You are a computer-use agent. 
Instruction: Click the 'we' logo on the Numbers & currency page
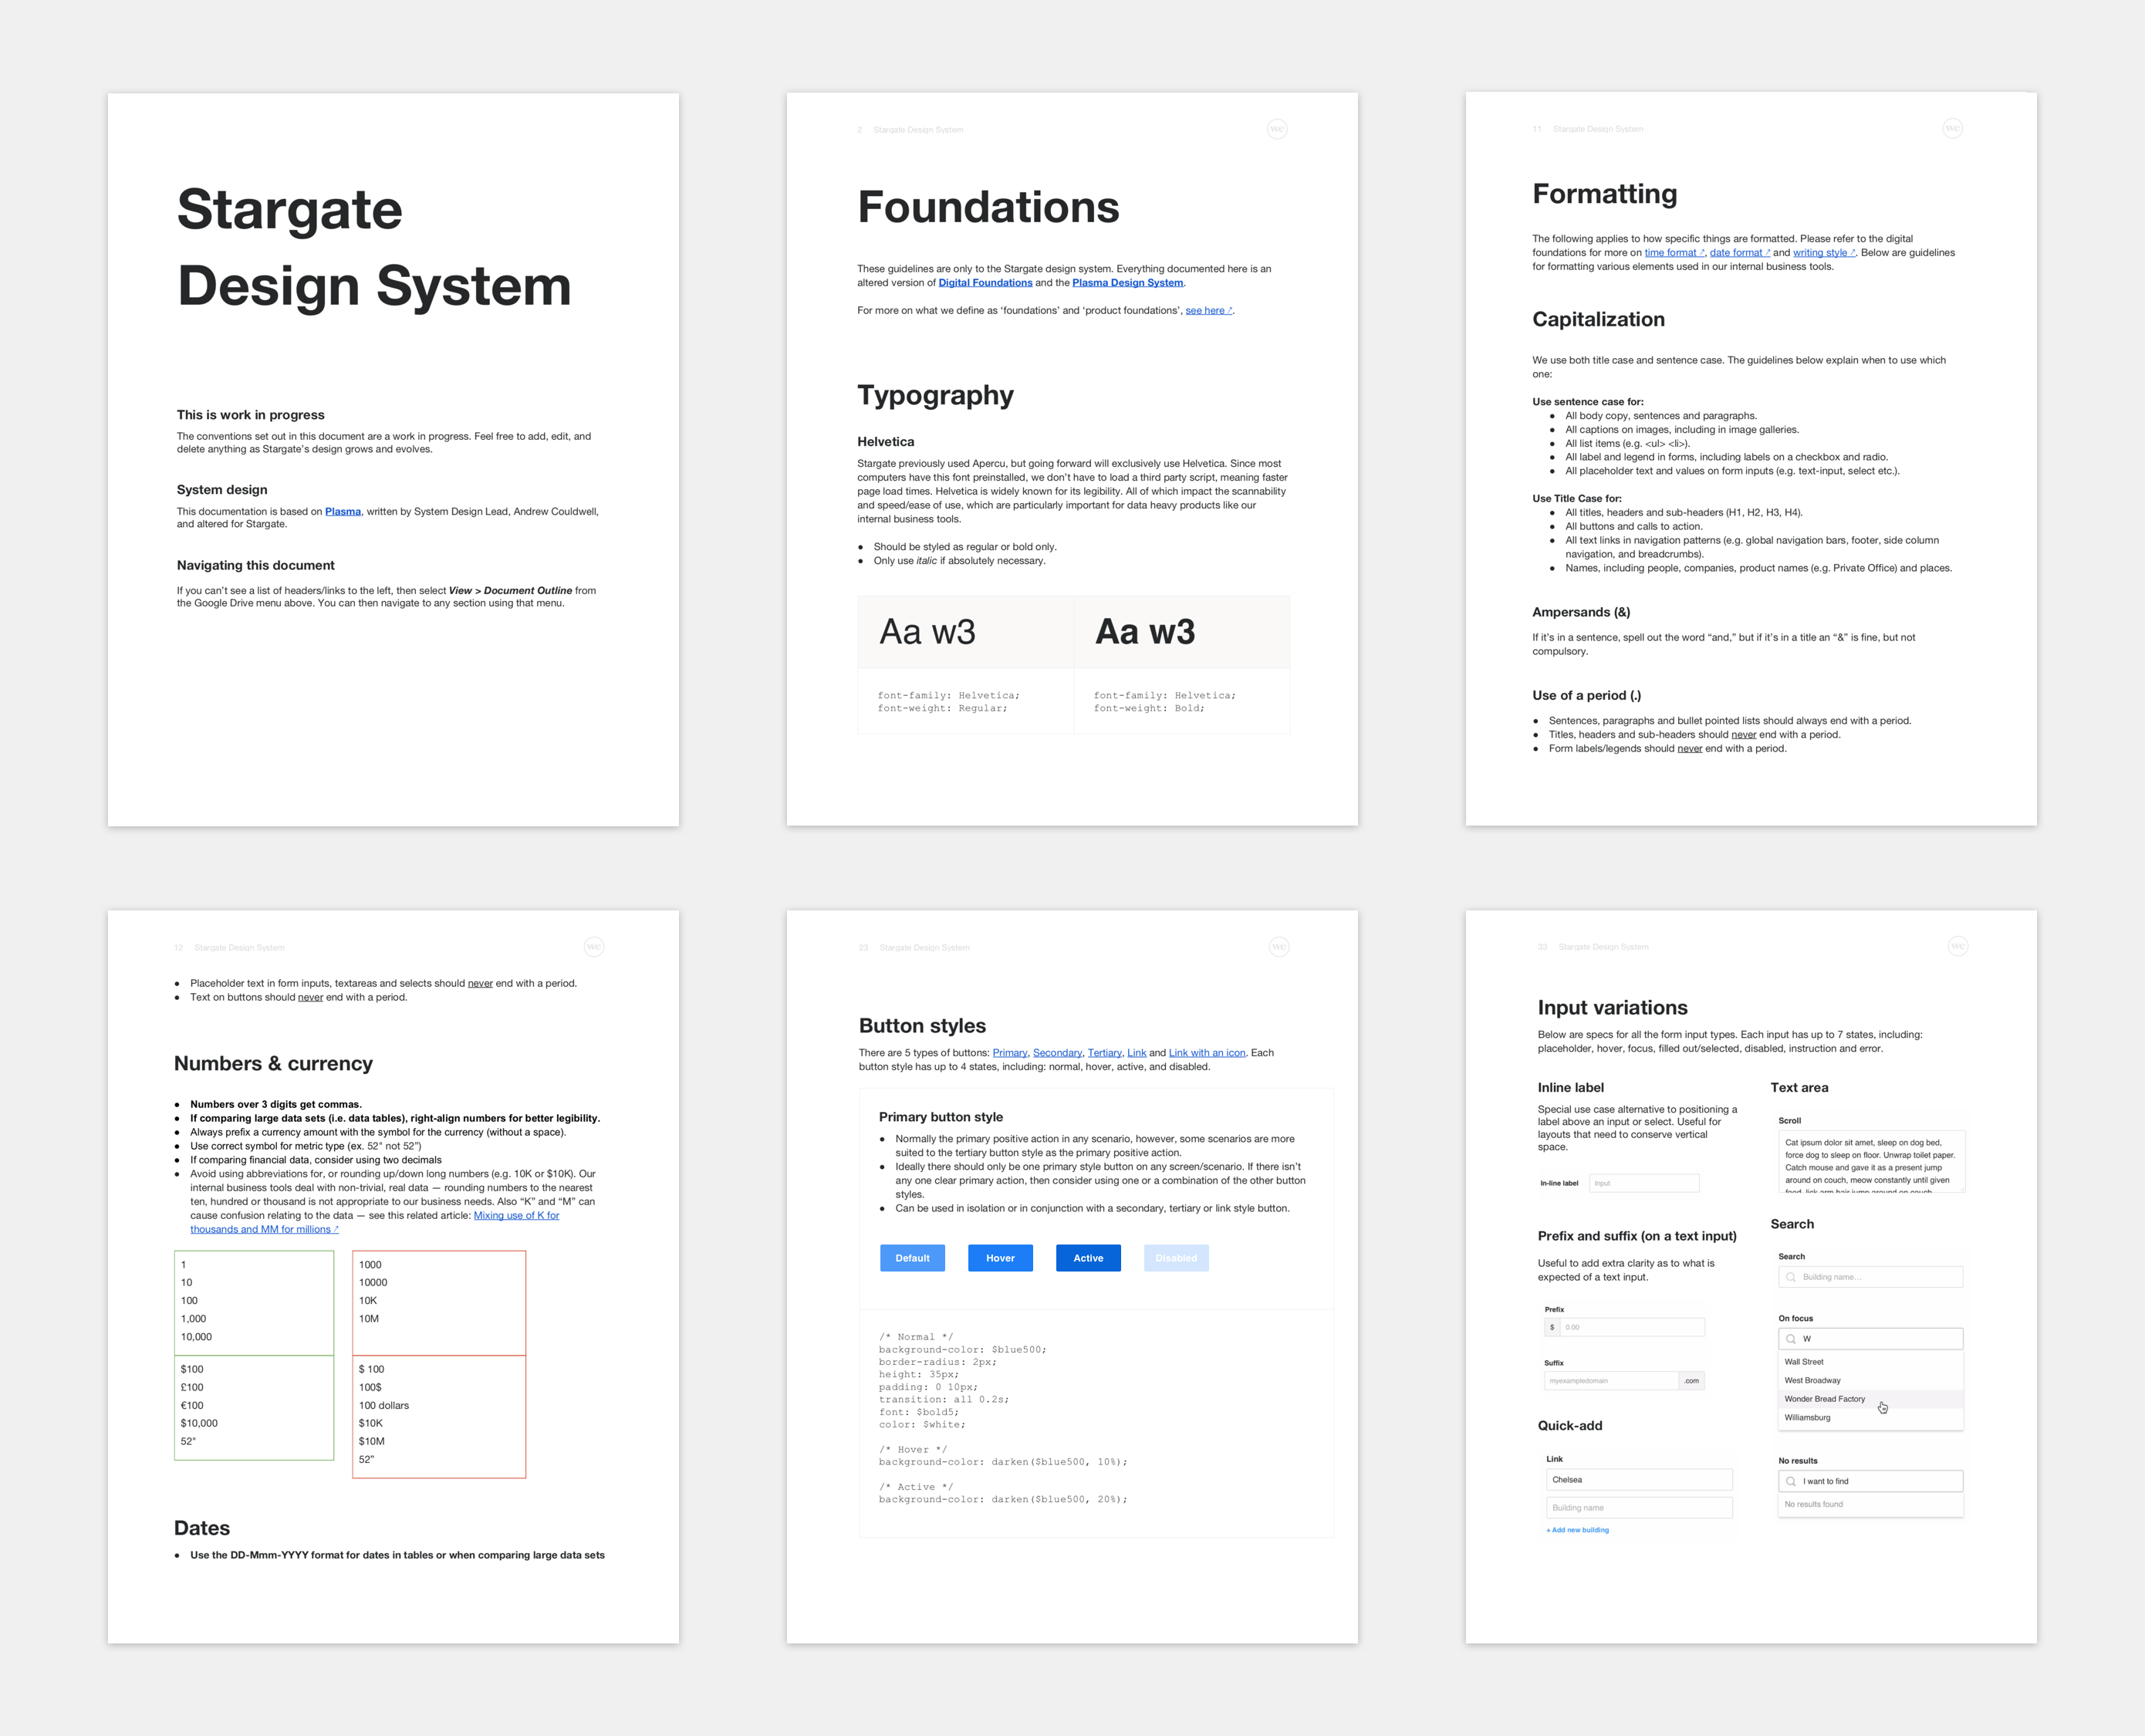point(594,947)
